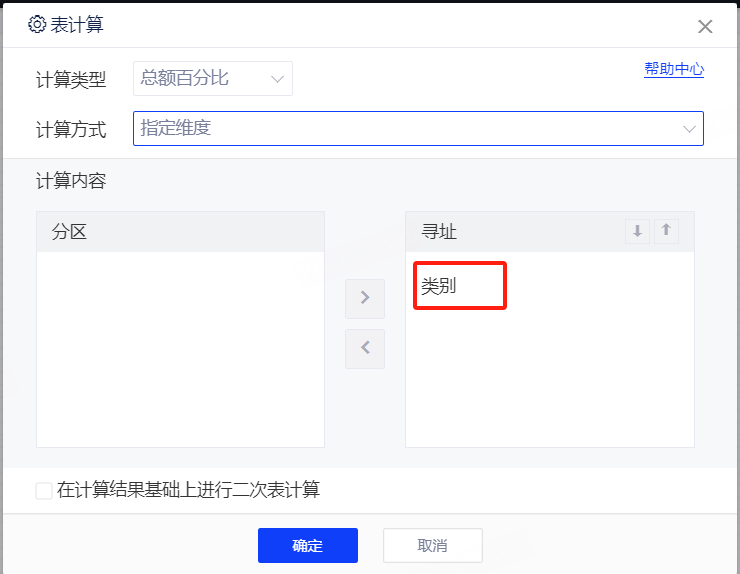
Task: Click the 寻址 list header title
Action: click(439, 232)
